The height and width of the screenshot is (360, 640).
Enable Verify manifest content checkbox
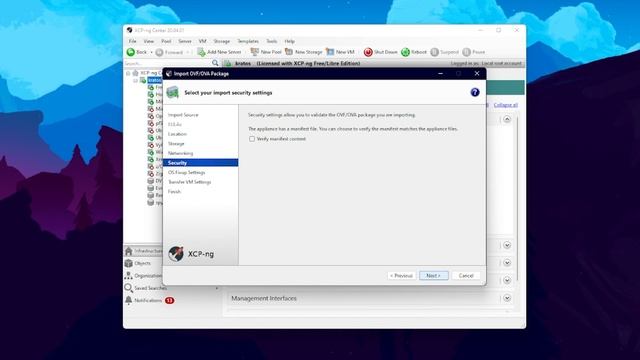(x=252, y=139)
